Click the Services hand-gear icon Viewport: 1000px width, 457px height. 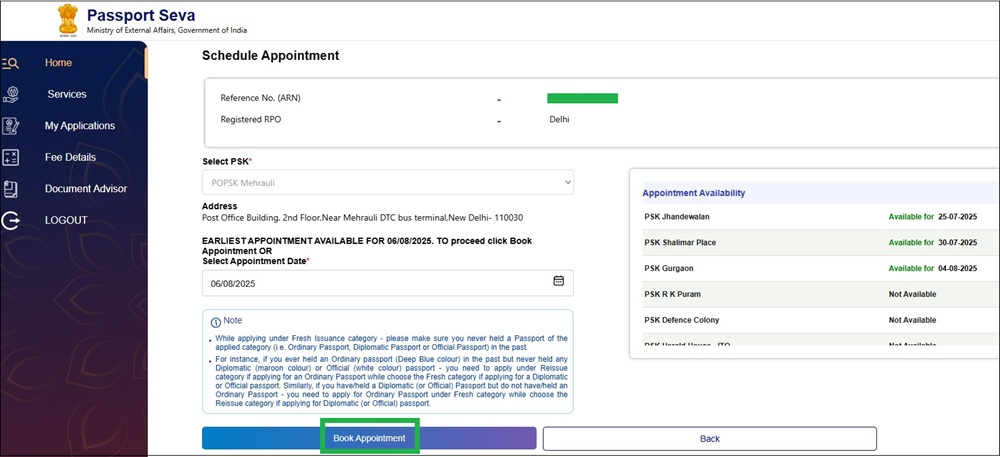(10, 94)
